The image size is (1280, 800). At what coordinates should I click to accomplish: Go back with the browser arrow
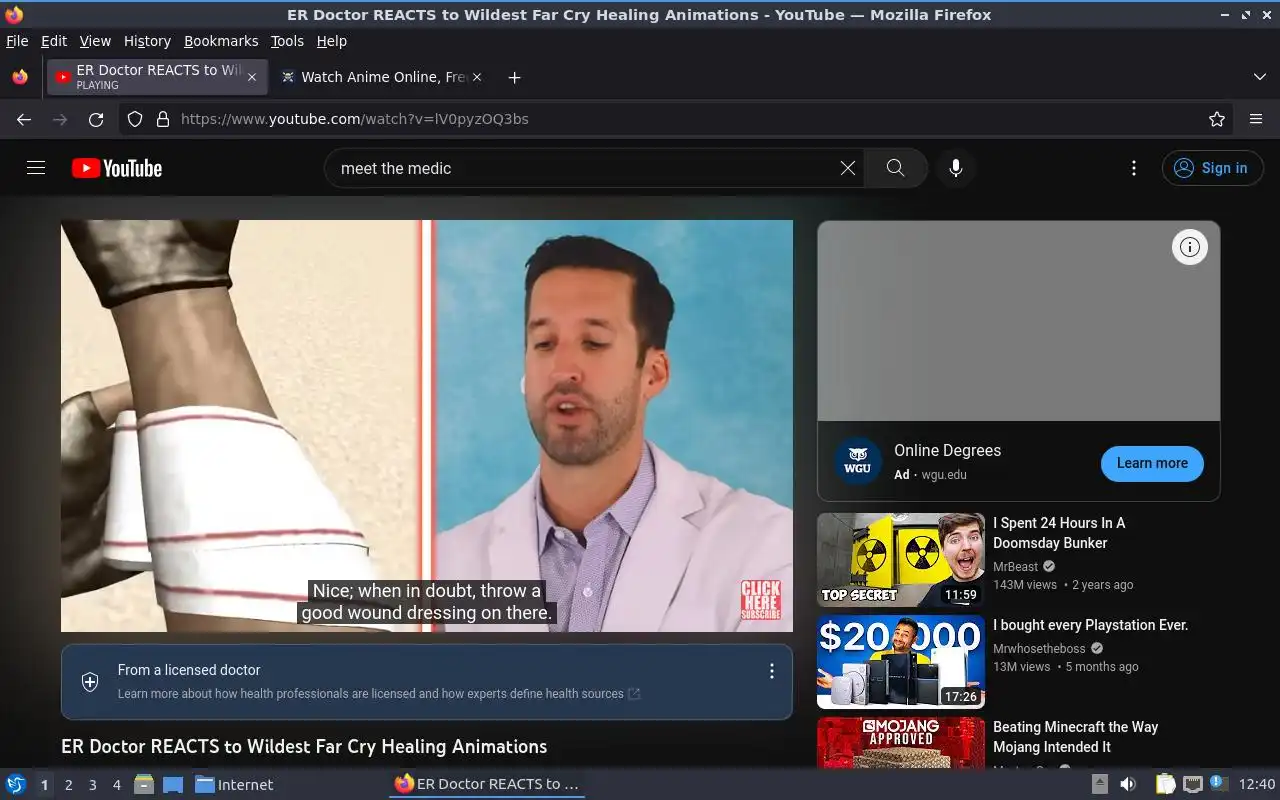point(24,119)
